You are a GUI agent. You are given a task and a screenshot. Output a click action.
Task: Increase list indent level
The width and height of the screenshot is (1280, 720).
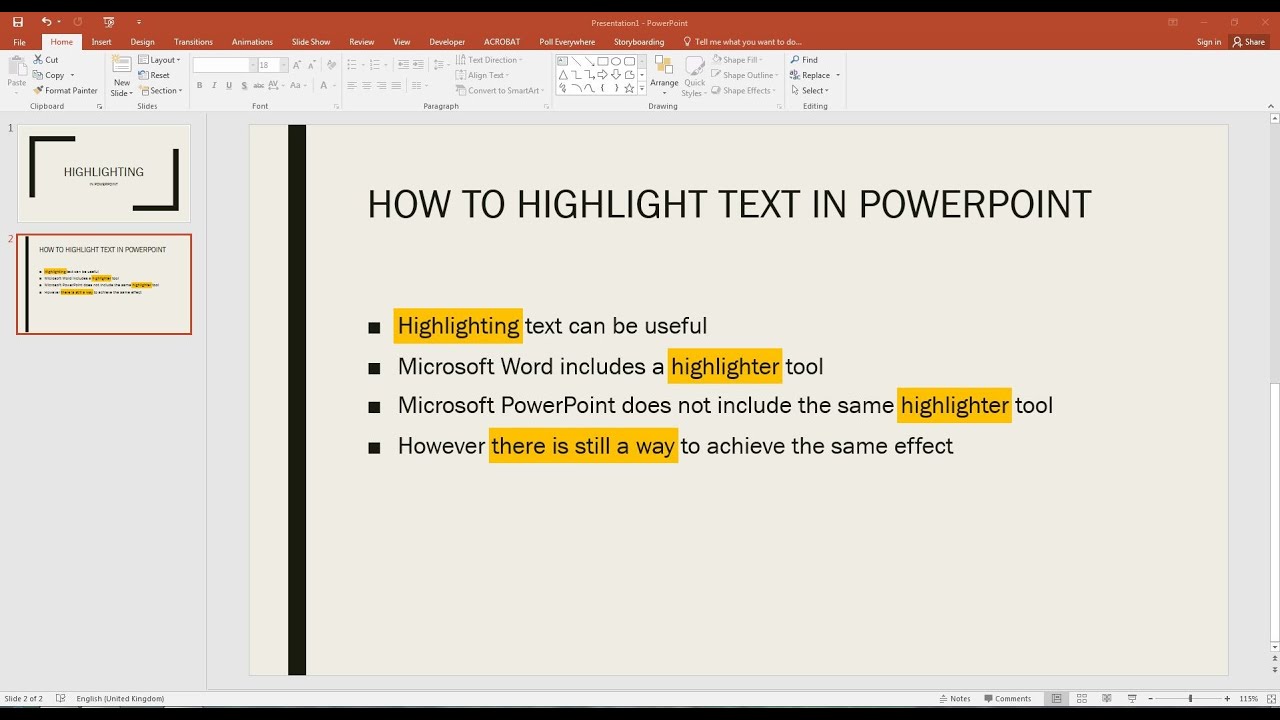click(418, 64)
